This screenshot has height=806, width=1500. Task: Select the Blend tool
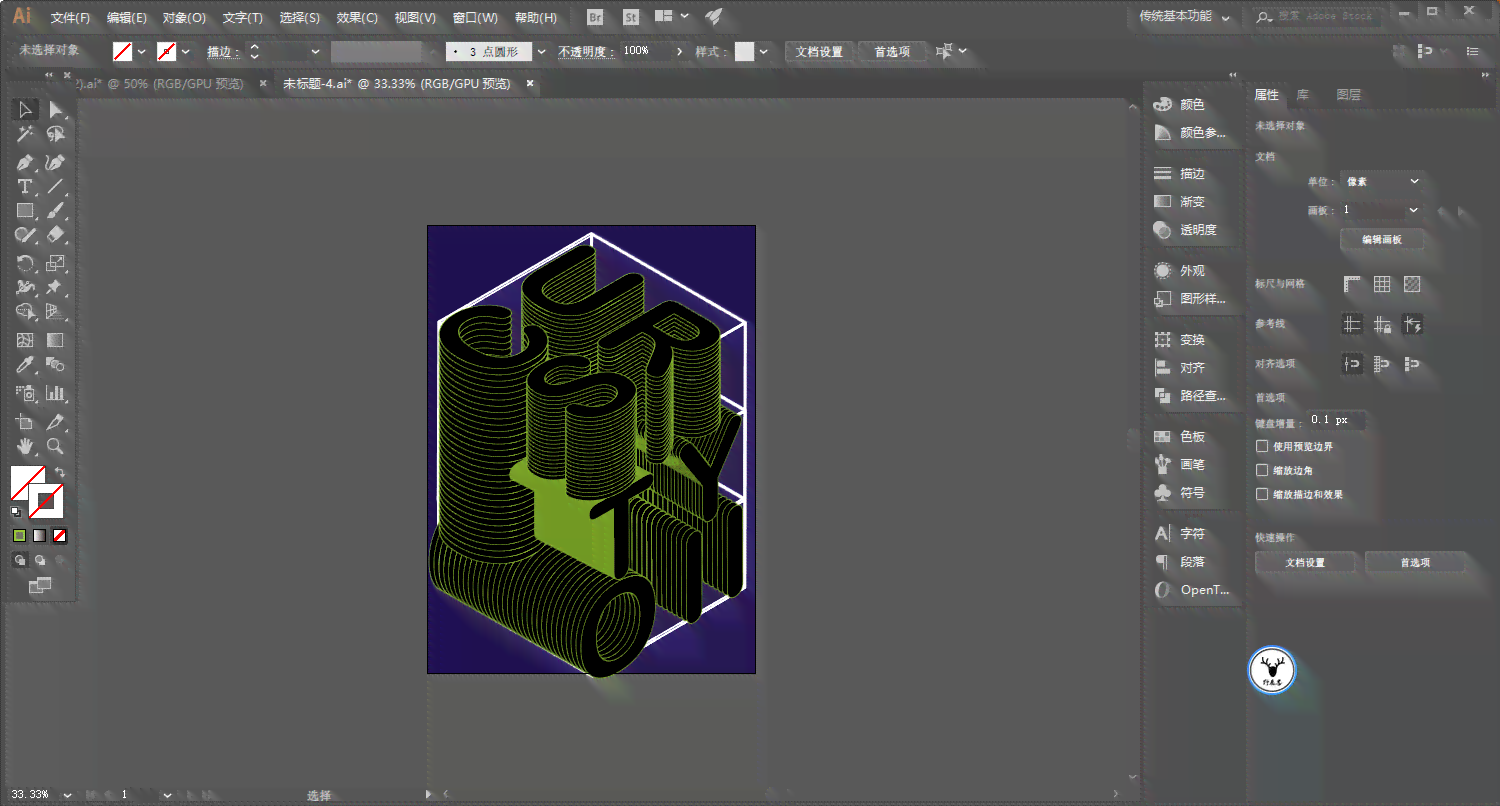[56, 365]
